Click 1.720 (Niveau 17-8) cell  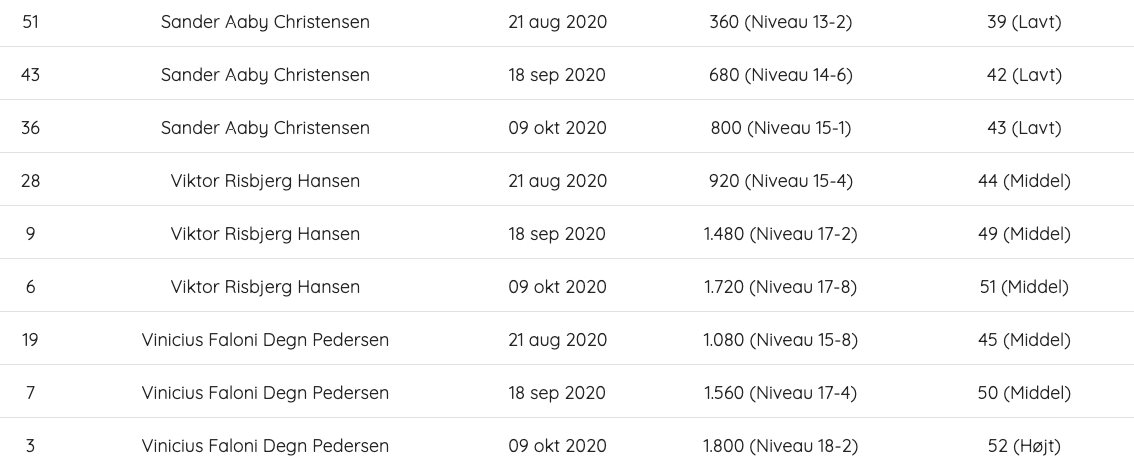780,287
